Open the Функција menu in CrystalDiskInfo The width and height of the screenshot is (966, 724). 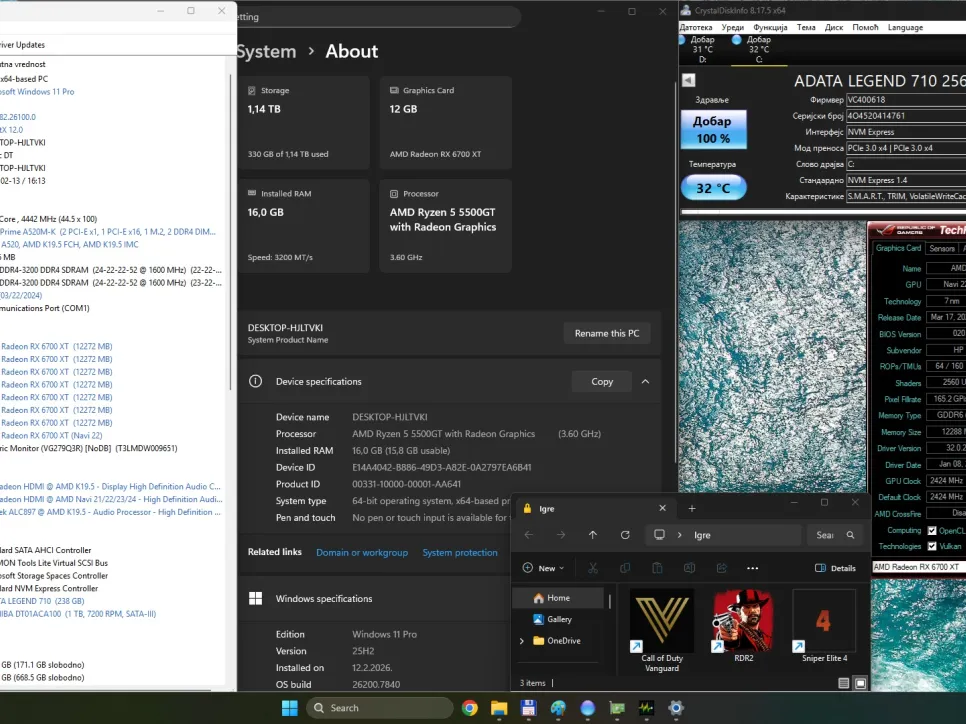[770, 27]
